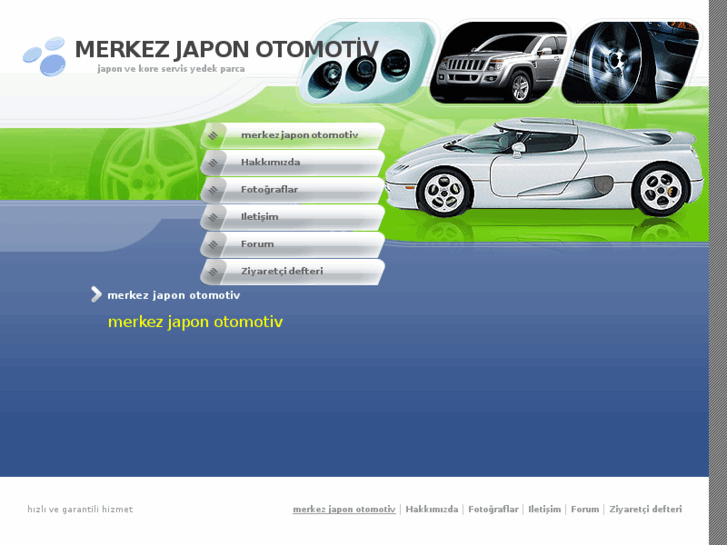The image size is (727, 545).
Task: Open Forum in the center menu
Action: [293, 244]
